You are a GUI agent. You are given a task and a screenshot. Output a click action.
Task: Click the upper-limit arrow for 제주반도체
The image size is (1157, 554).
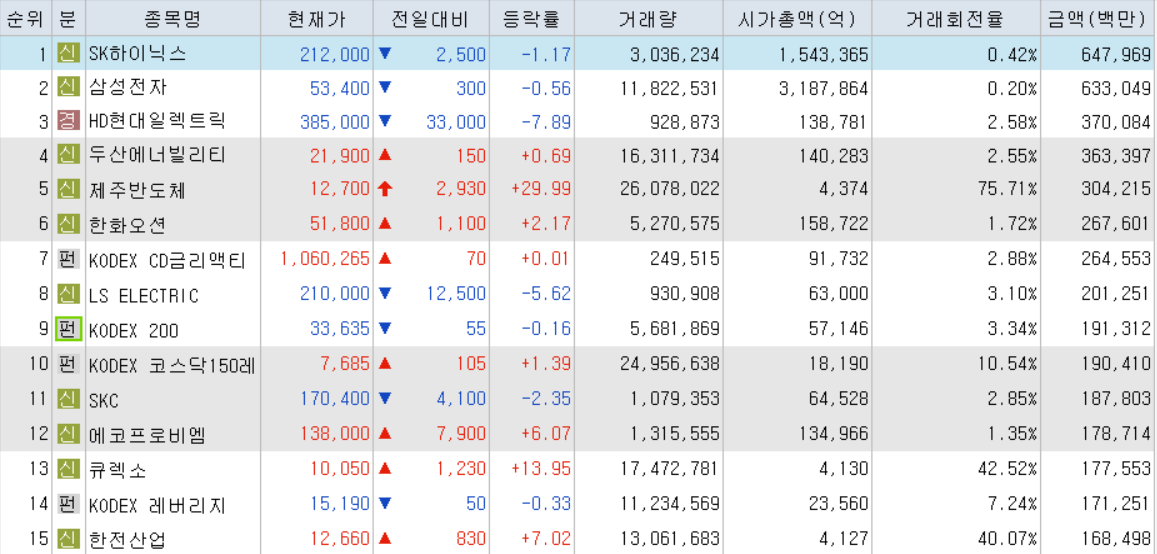tap(384, 190)
